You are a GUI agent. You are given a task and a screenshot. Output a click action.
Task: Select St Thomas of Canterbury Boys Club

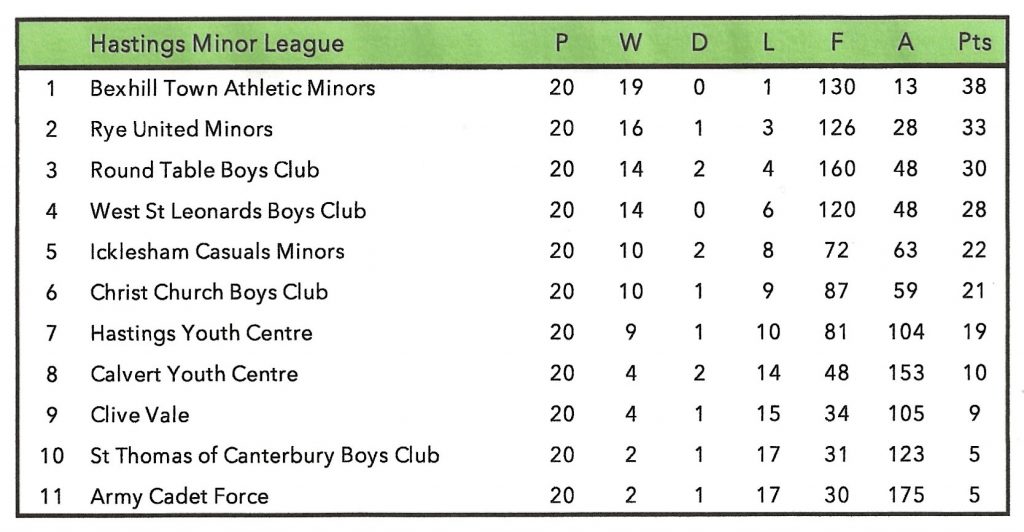coord(264,456)
